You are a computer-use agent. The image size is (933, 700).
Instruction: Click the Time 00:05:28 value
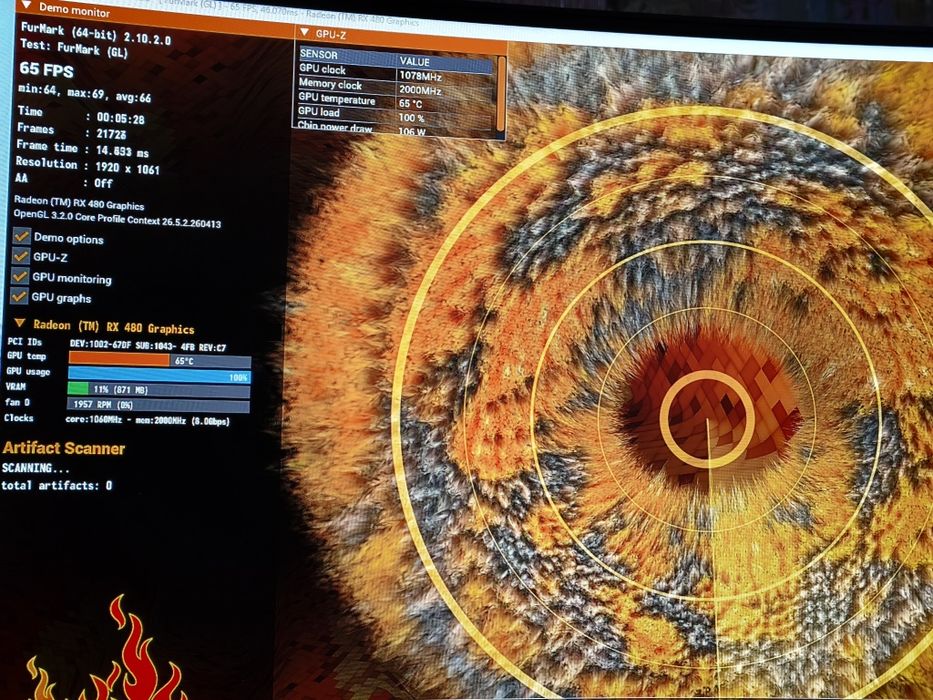pyautogui.click(x=120, y=118)
